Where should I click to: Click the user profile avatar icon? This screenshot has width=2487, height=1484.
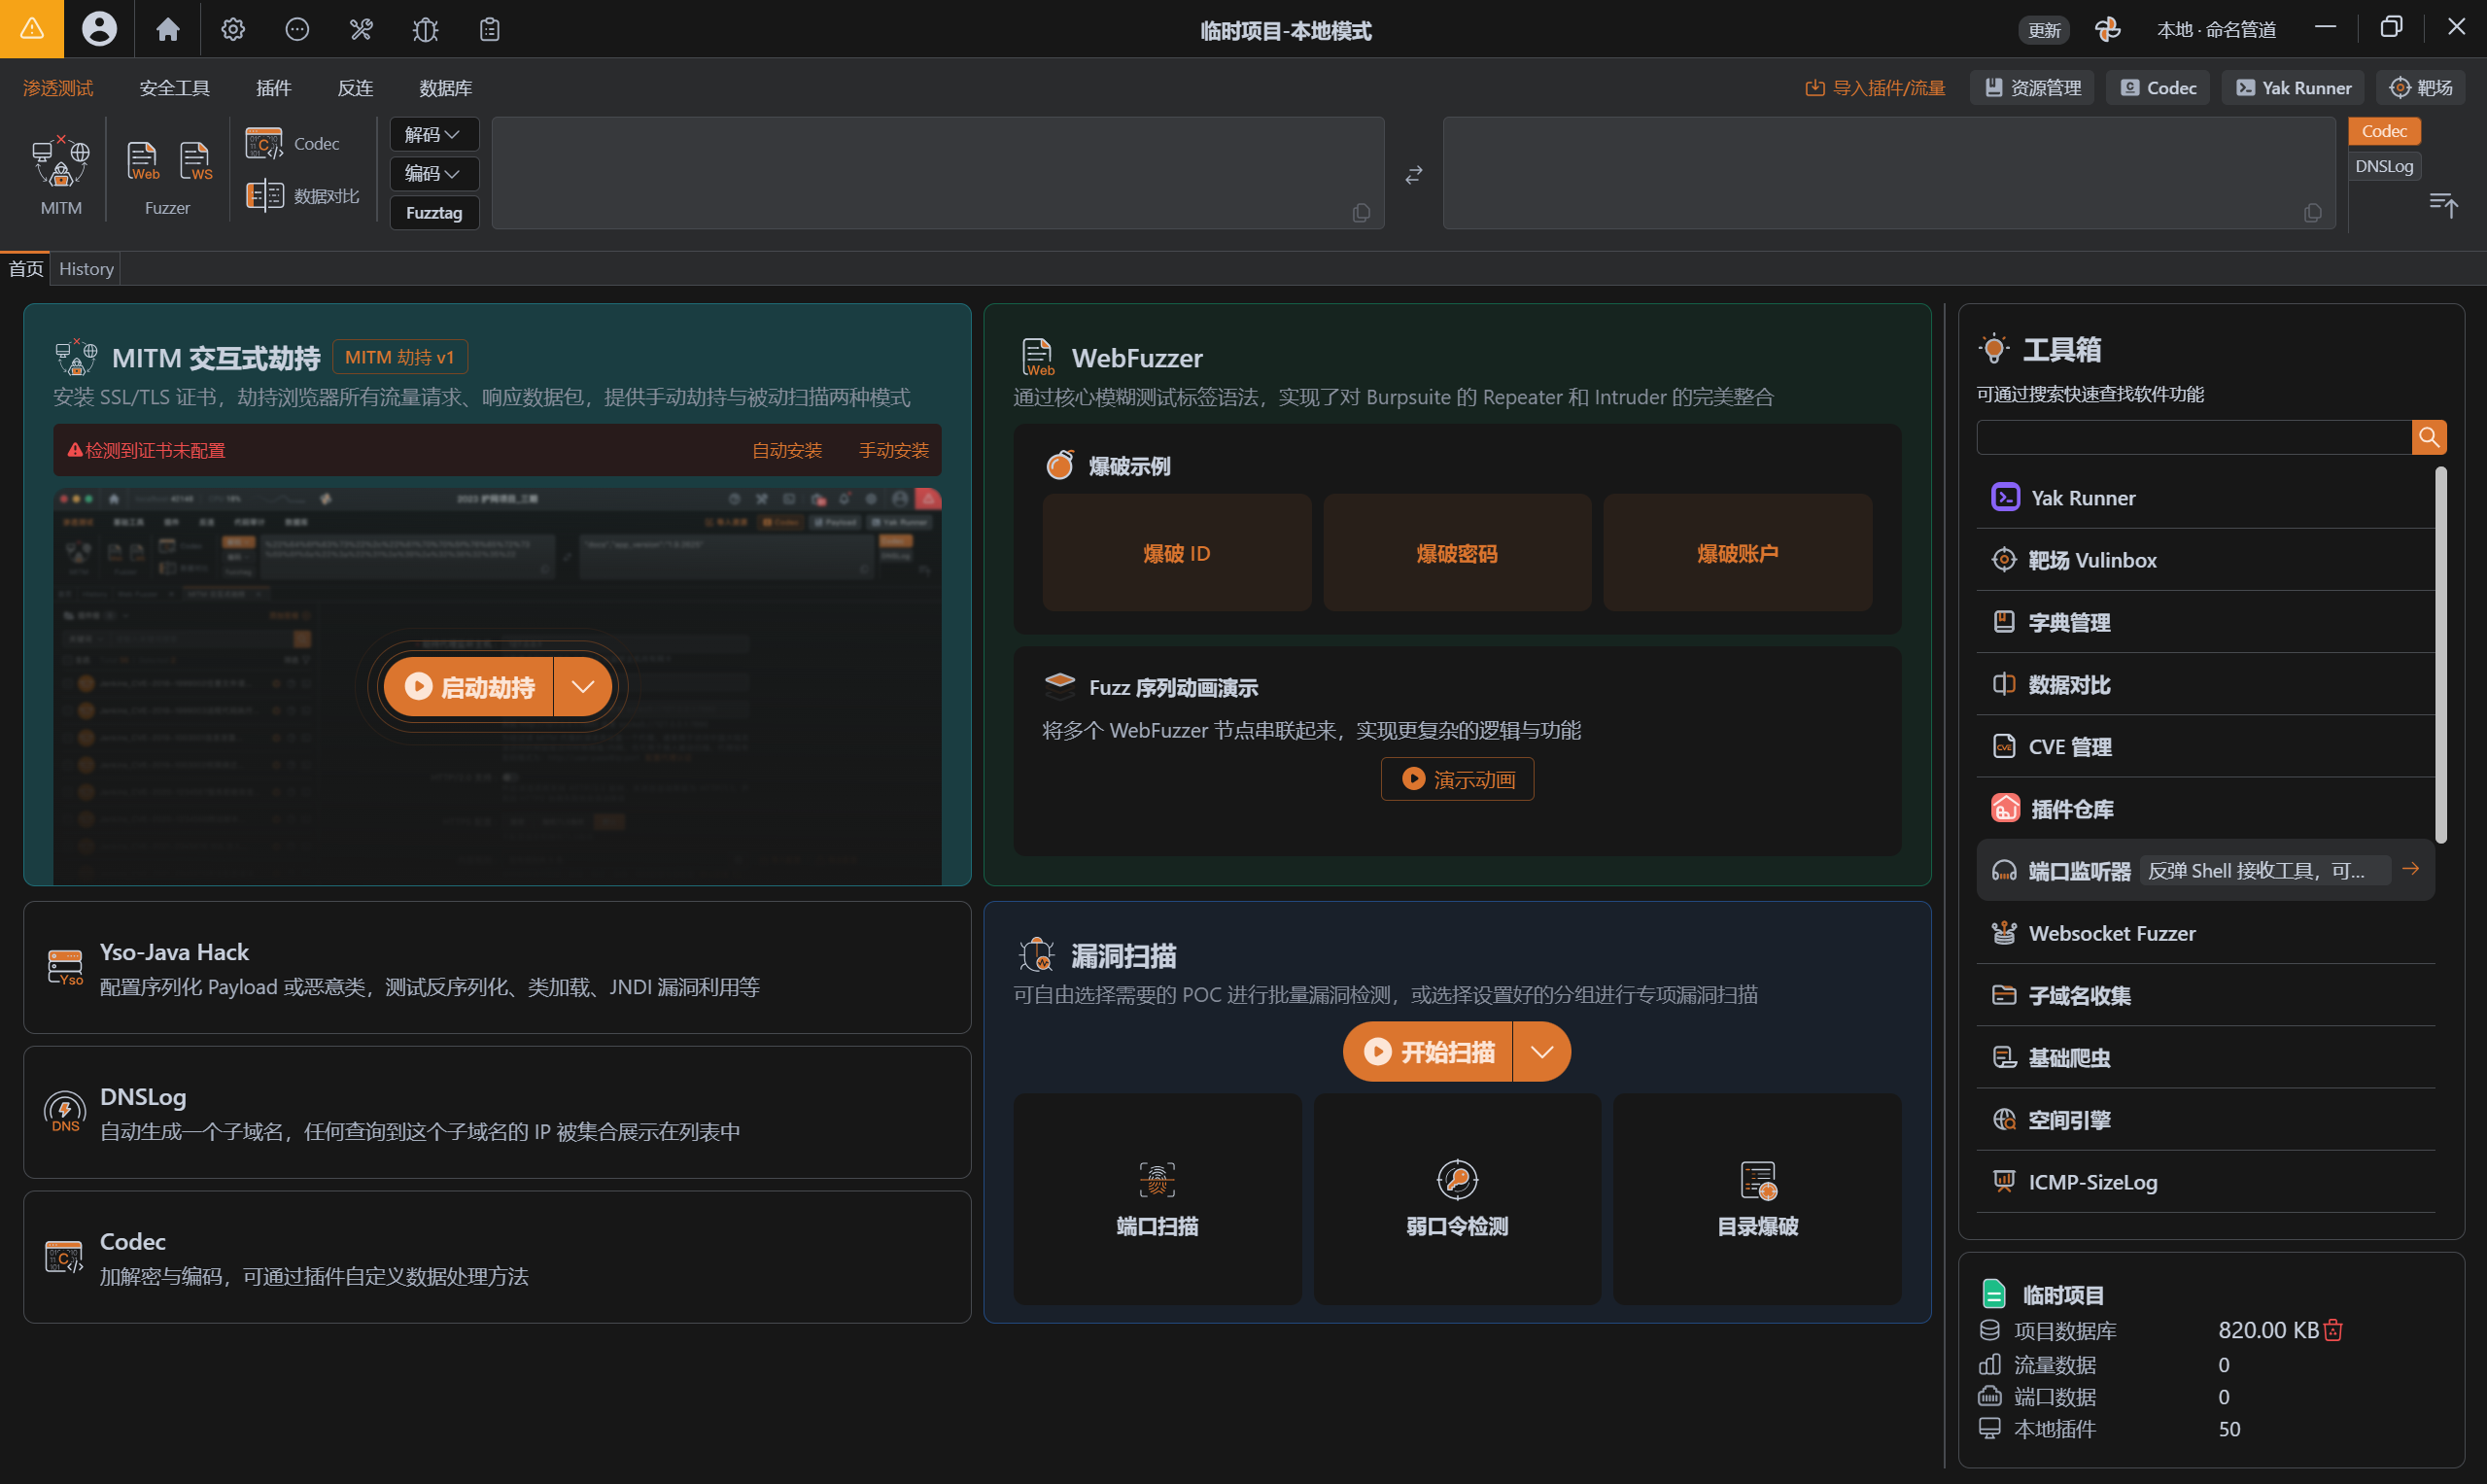[x=99, y=29]
